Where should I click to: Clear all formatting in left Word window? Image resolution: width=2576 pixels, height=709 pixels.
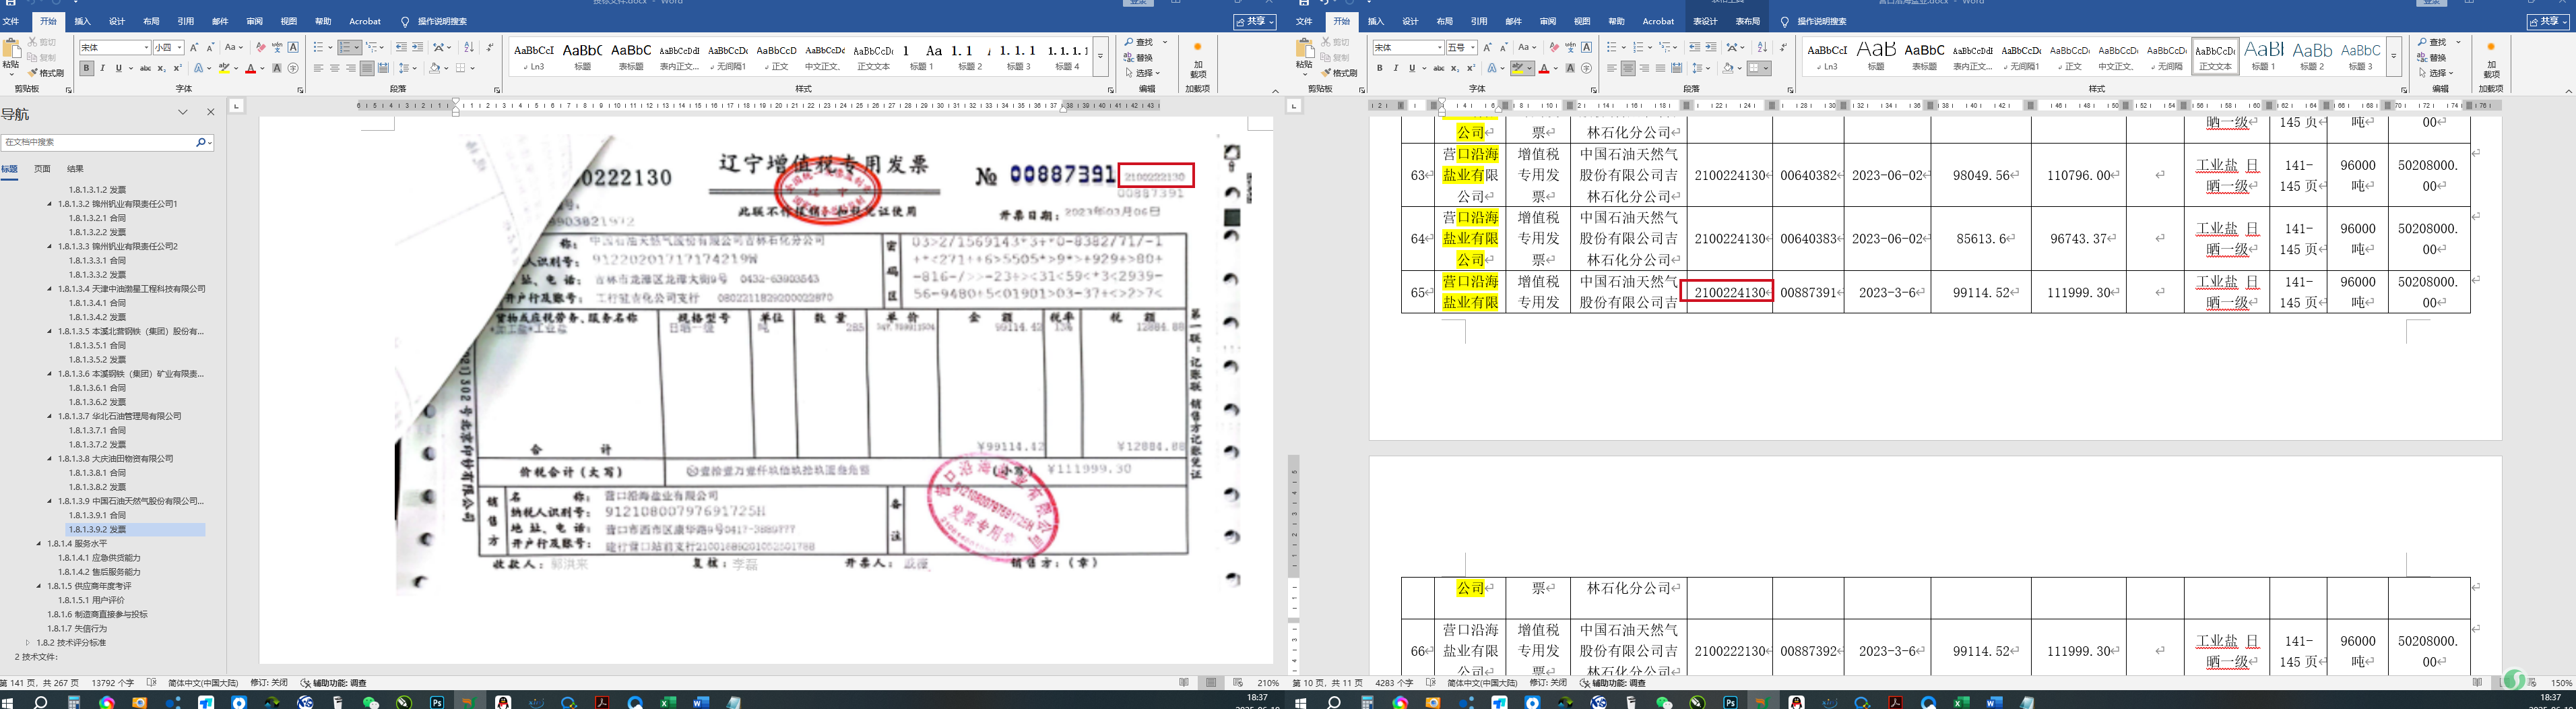click(x=260, y=47)
